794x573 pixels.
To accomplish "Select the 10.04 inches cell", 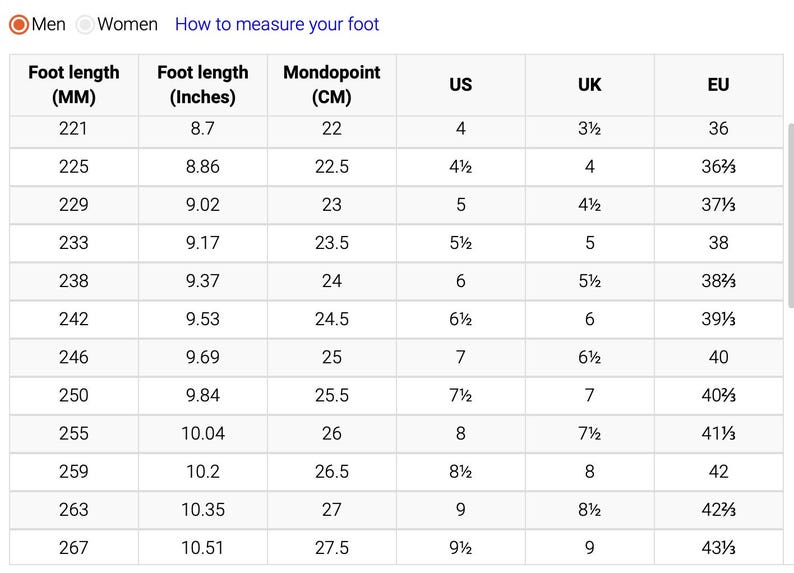I will tap(203, 433).
